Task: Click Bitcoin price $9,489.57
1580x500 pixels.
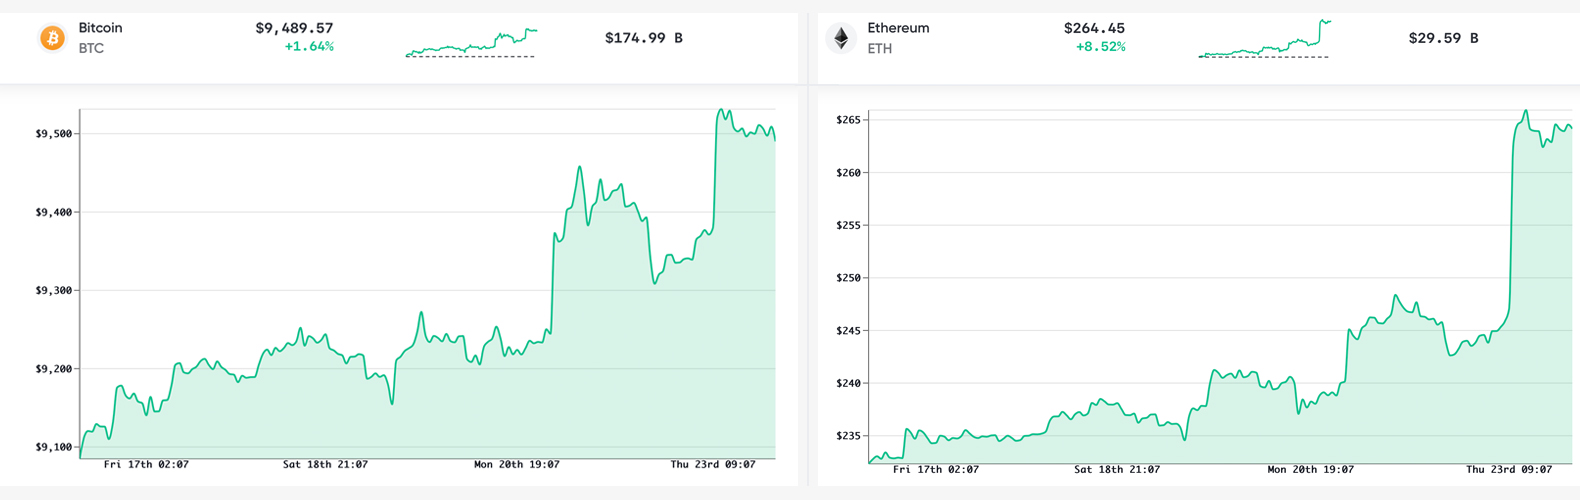Action: 294,28
